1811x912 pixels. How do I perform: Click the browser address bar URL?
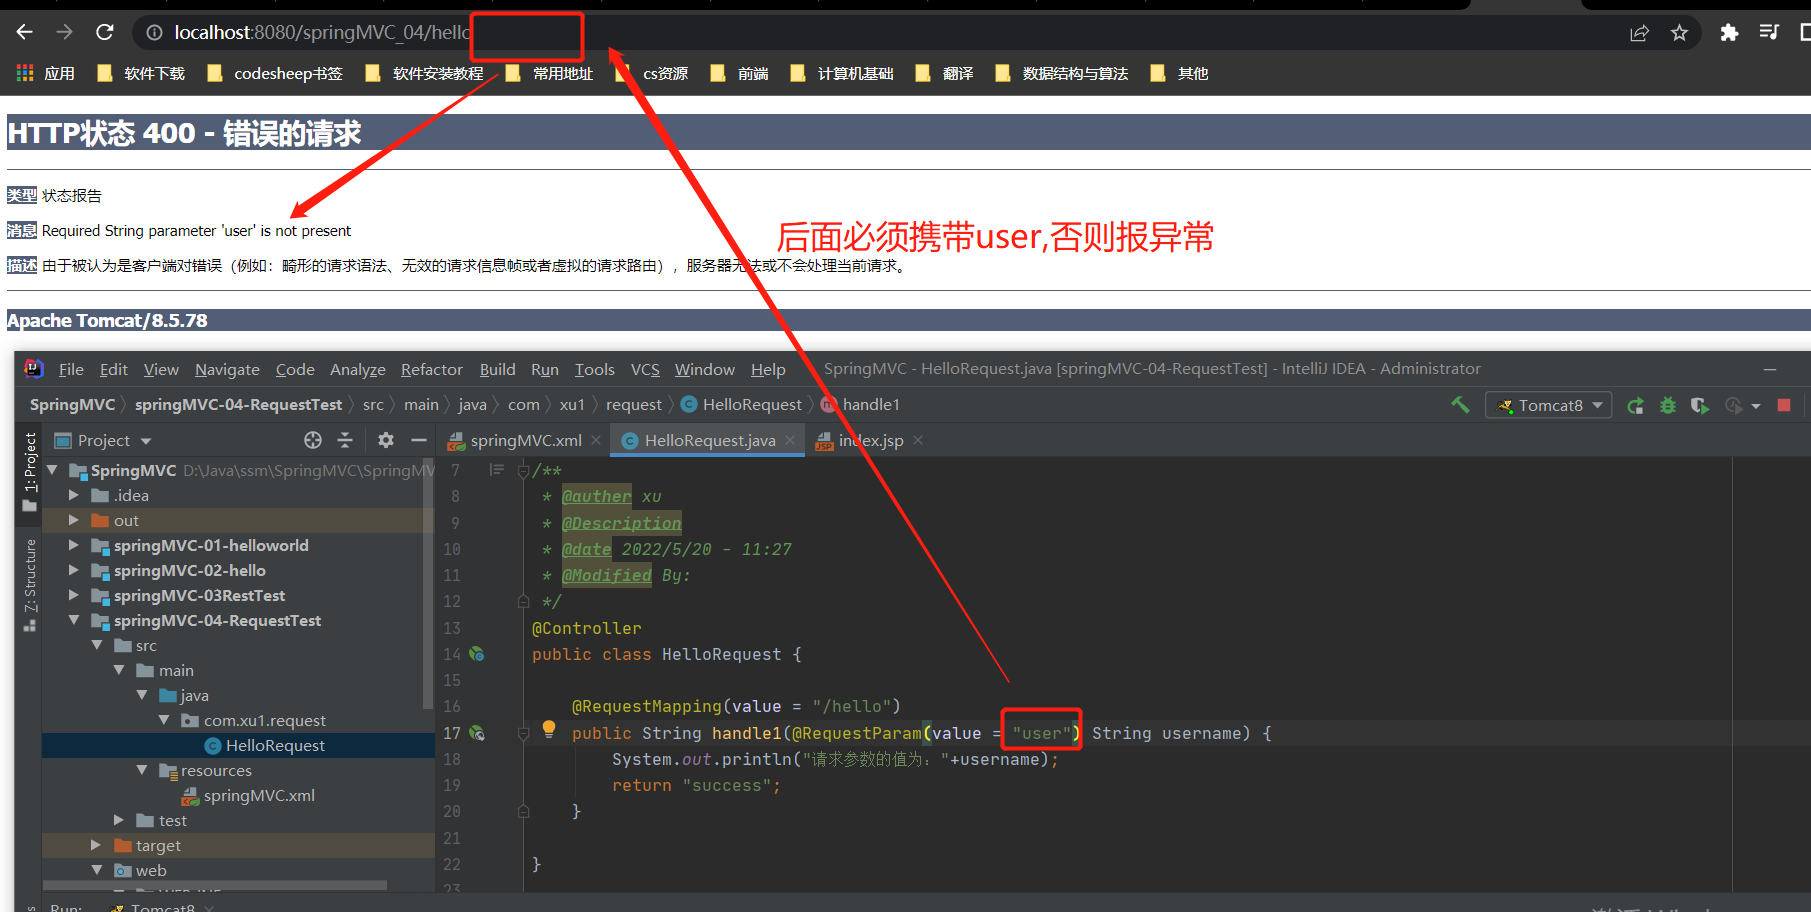[x=322, y=33]
